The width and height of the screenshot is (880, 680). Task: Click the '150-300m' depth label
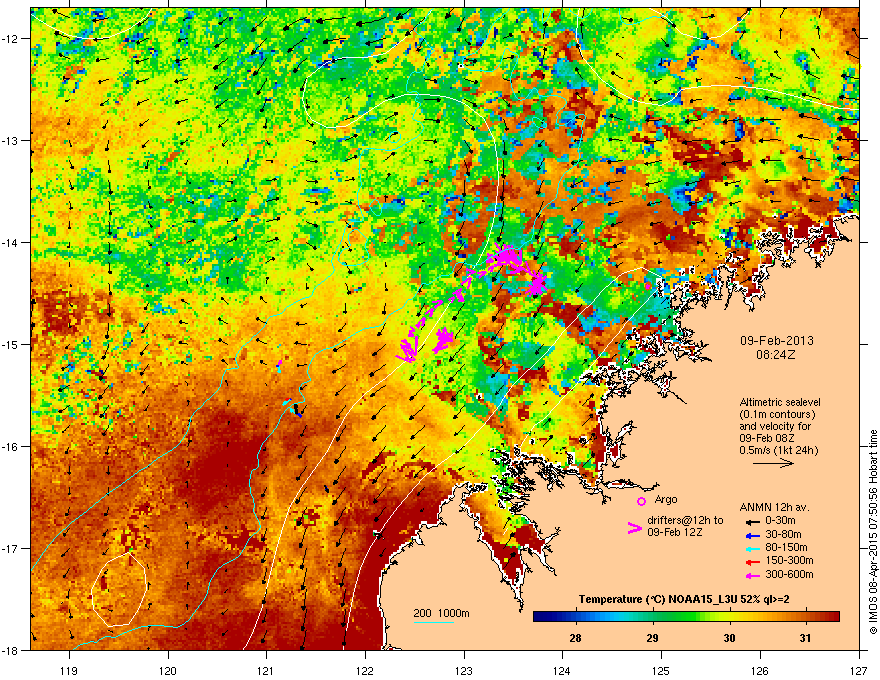pos(789,560)
